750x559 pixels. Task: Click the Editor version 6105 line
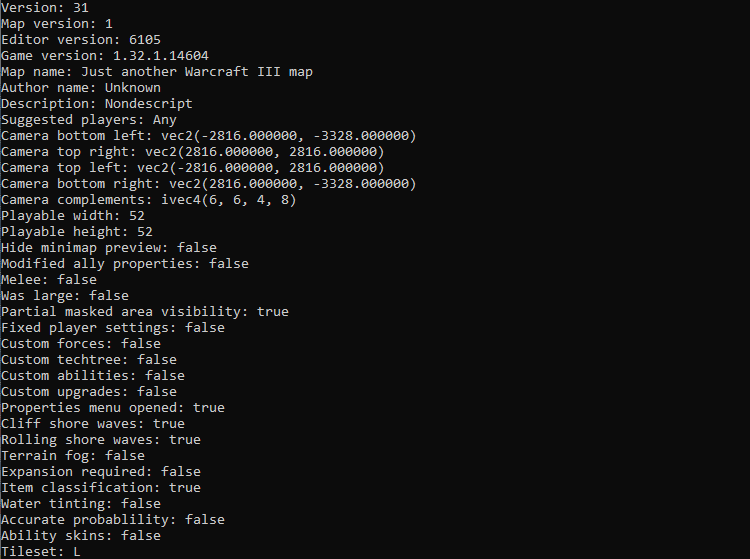(81, 40)
